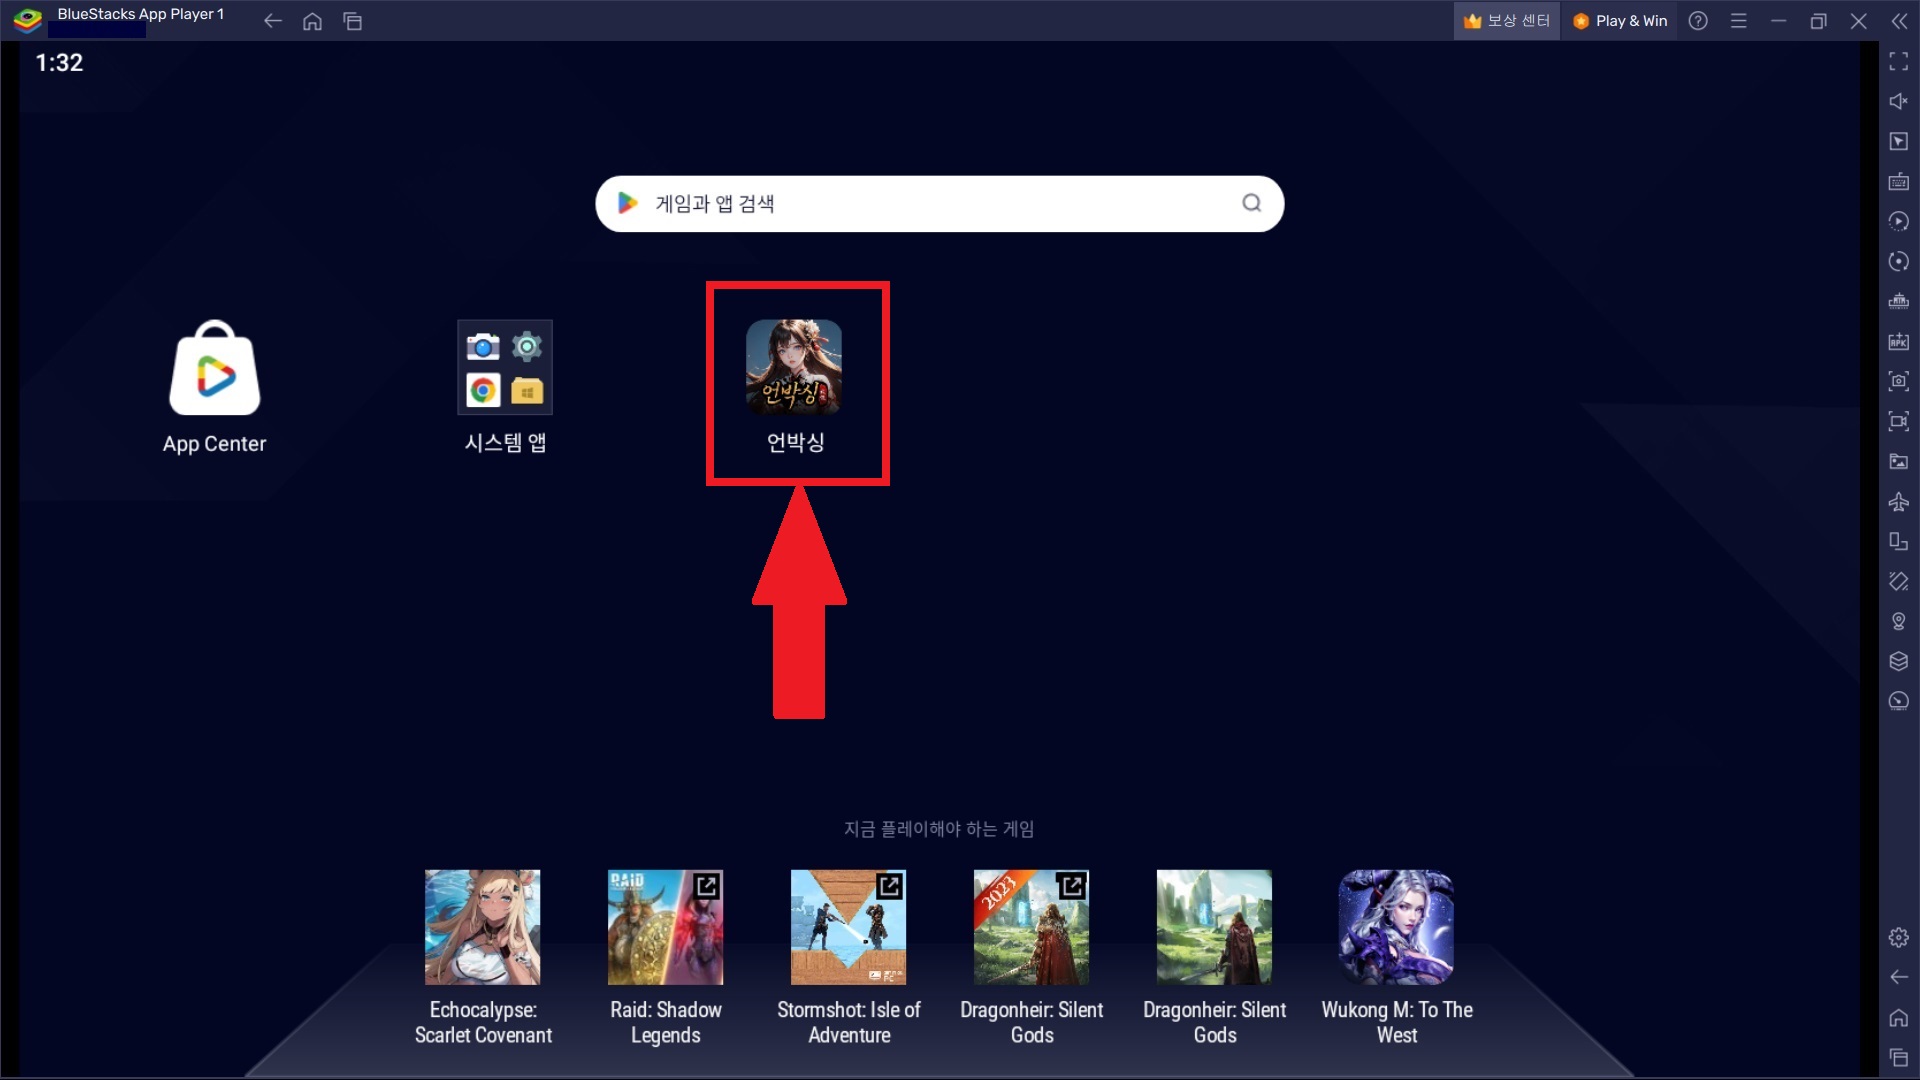Screen dimensions: 1920x1080
Task: Click the sidebar recent apps icon
Action: click(x=1899, y=1058)
